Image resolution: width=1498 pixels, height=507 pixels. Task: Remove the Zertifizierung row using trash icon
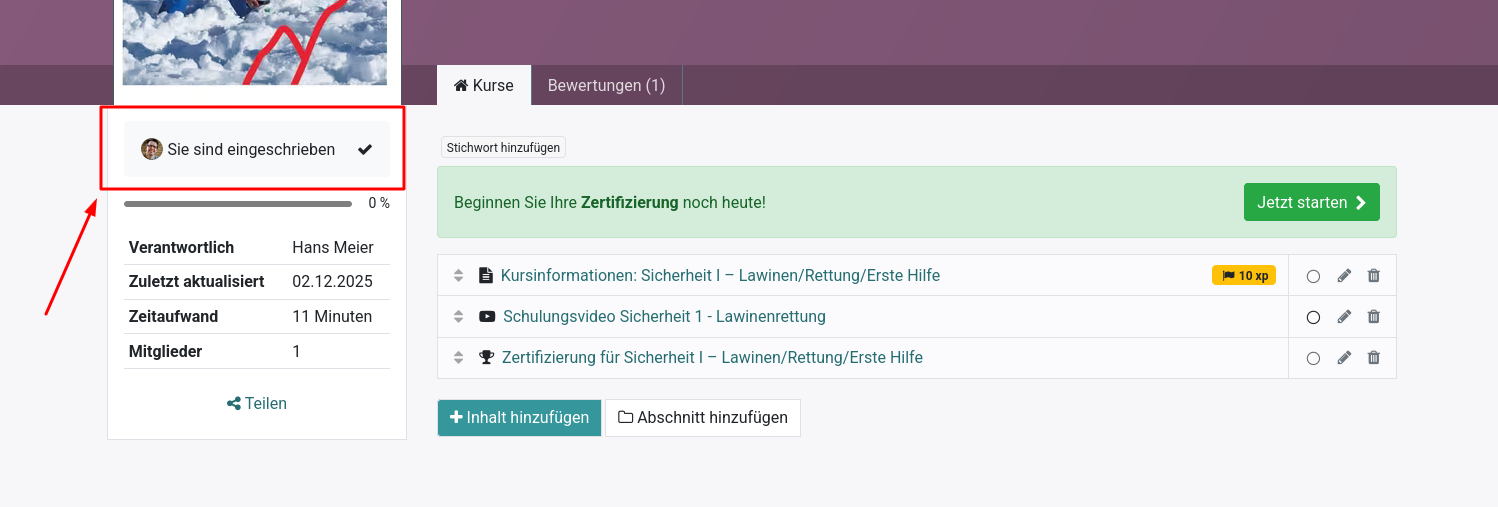[x=1374, y=358]
